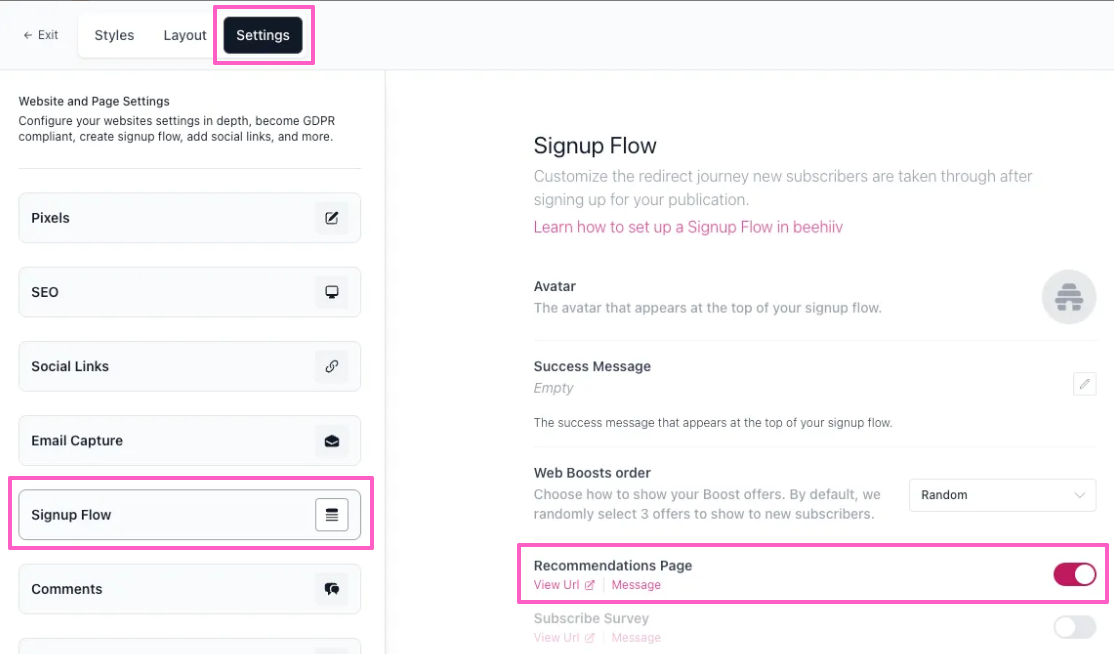The width and height of the screenshot is (1114, 654).
Task: Switch to the Styles tab
Action: (x=114, y=35)
